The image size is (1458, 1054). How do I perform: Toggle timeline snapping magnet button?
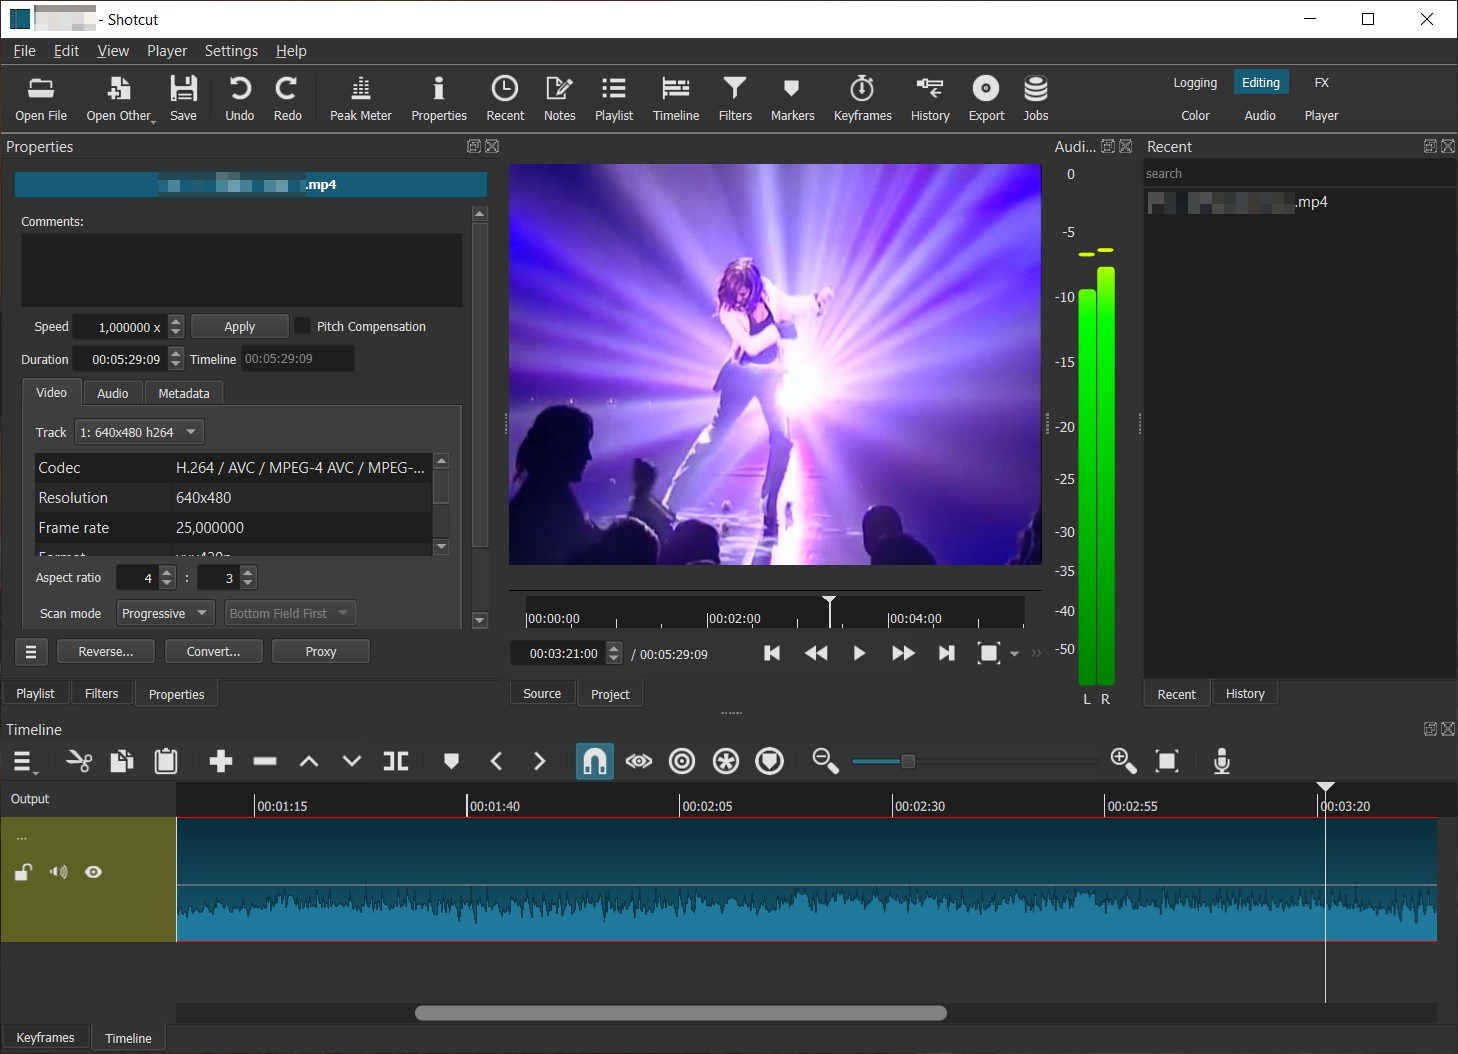click(594, 762)
